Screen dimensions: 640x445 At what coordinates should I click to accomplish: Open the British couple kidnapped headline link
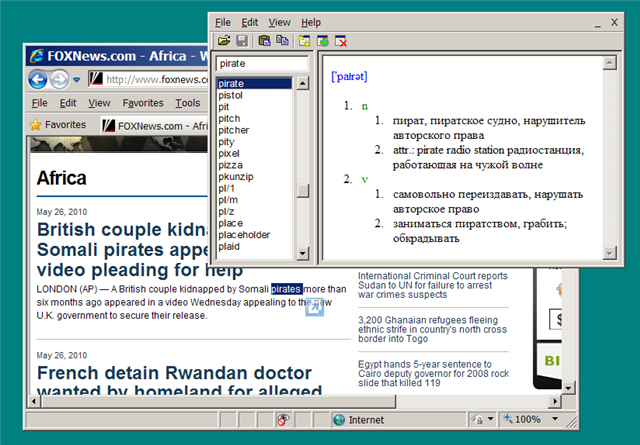point(140,249)
